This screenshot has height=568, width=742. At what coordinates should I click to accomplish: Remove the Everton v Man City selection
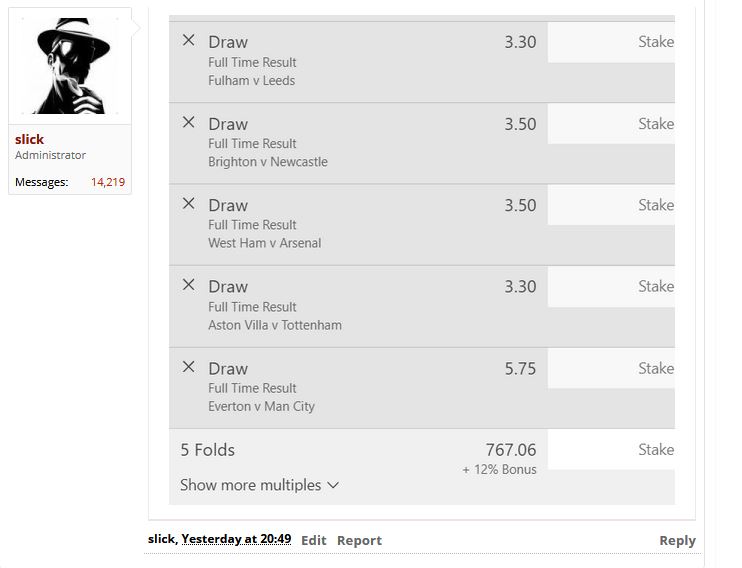[188, 367]
